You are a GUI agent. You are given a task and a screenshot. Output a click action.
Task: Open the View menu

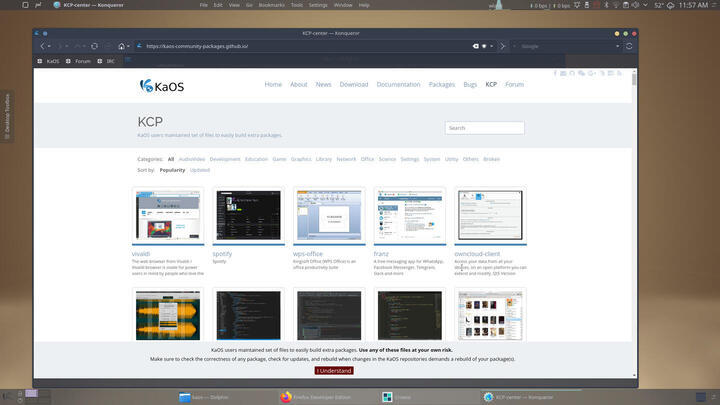[x=234, y=5]
